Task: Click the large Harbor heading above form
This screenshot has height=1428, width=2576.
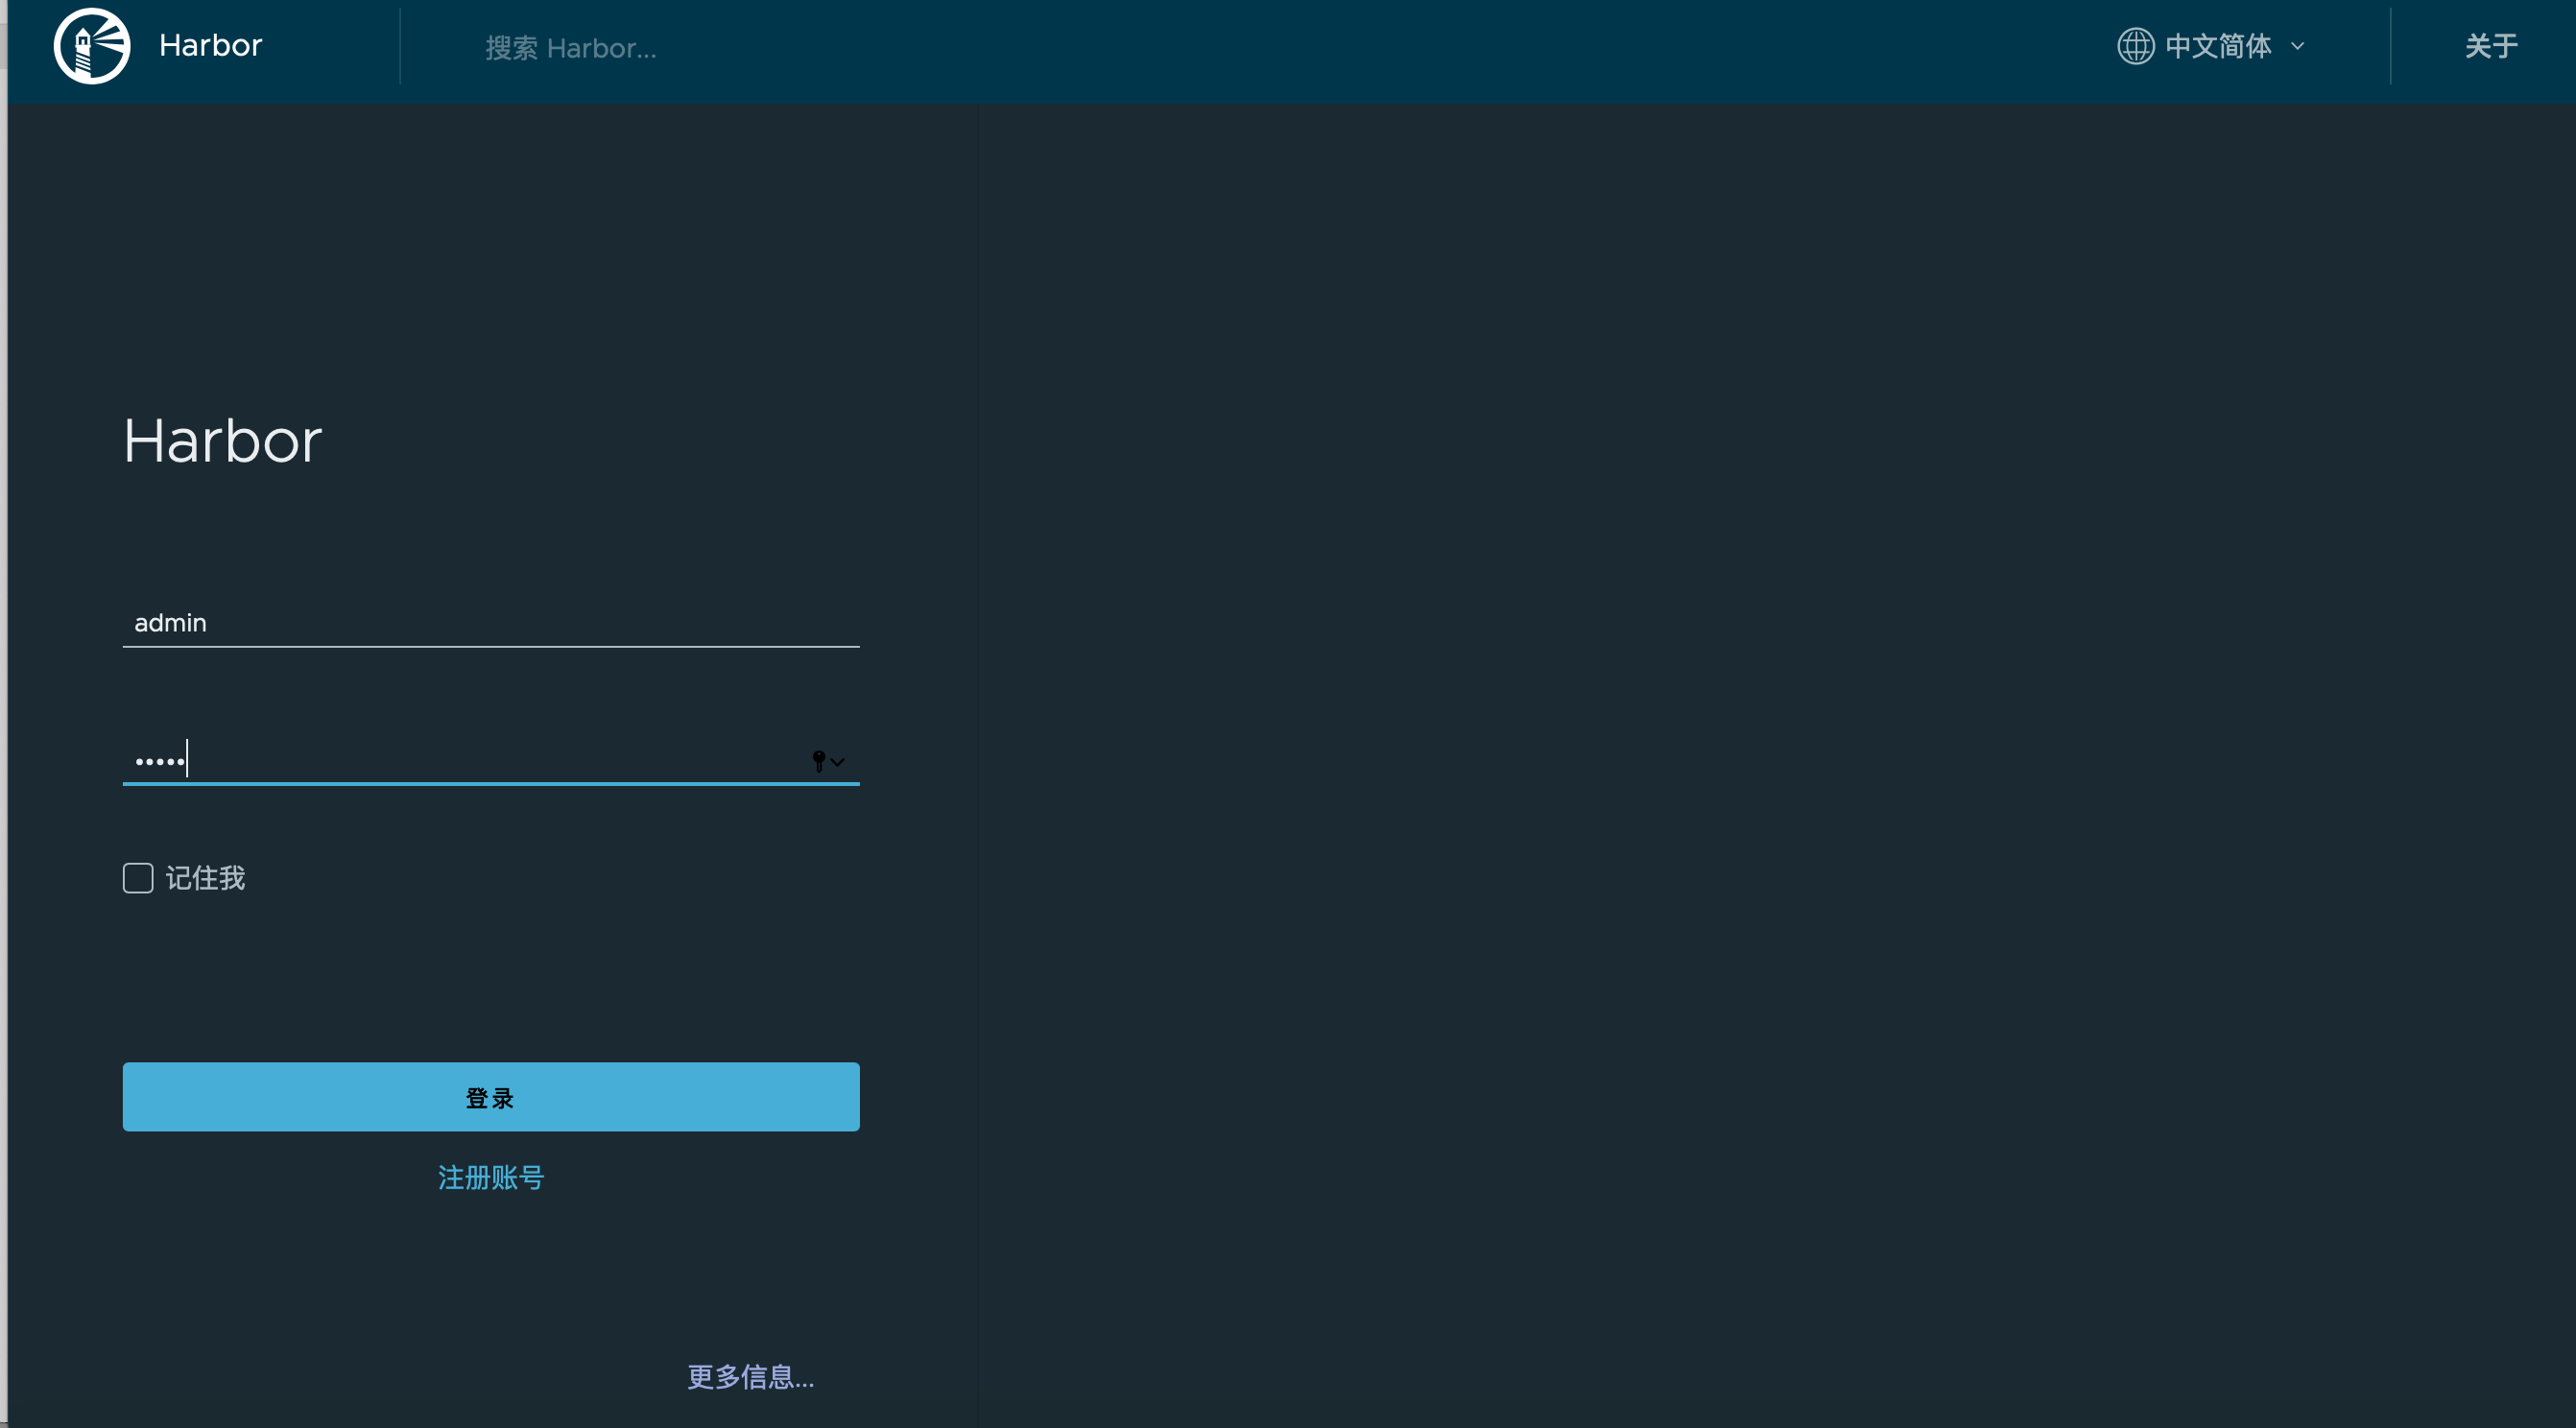Action: click(222, 441)
